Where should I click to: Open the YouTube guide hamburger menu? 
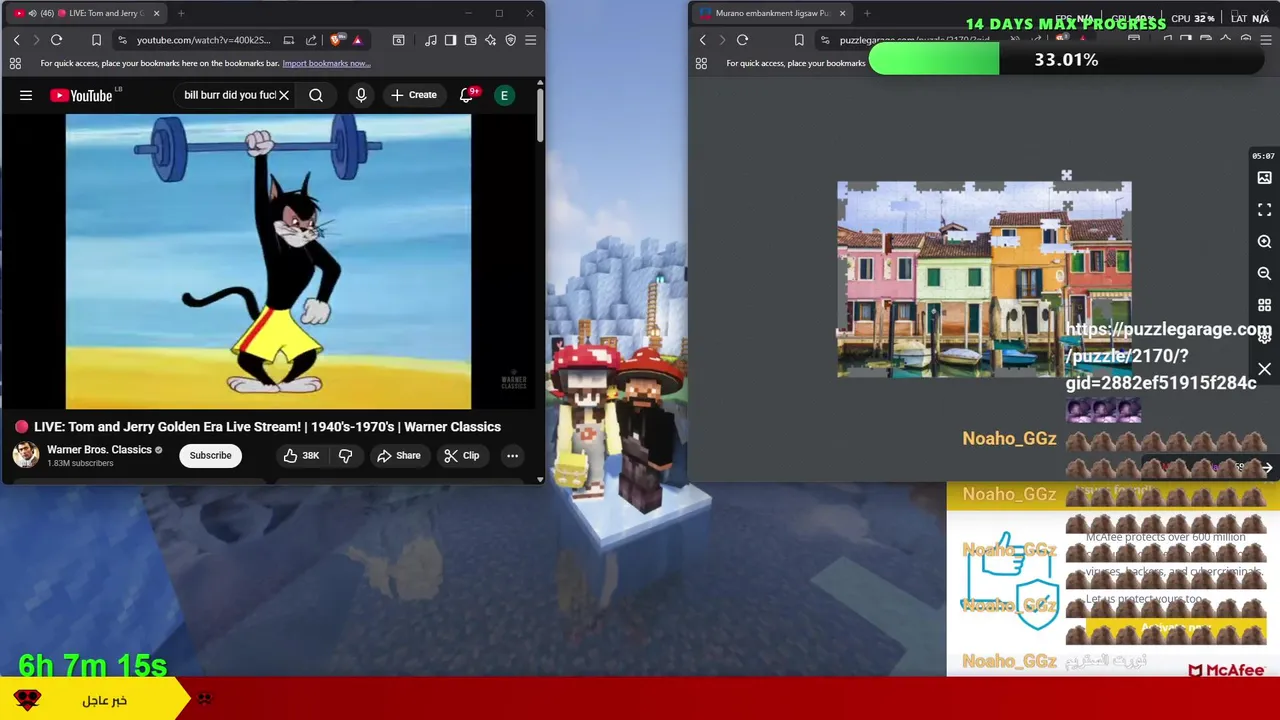point(26,95)
